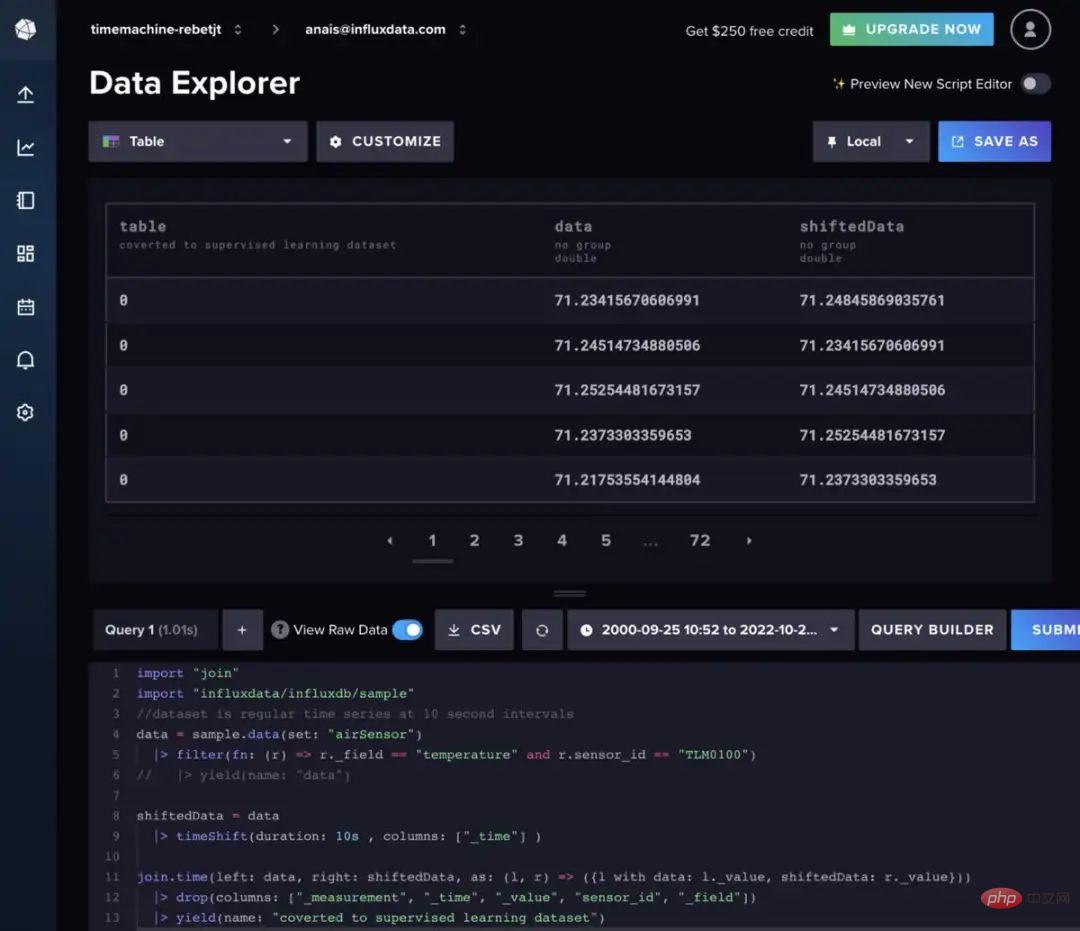Jump to last results page 72
Image resolution: width=1080 pixels, height=931 pixels.
(x=700, y=541)
